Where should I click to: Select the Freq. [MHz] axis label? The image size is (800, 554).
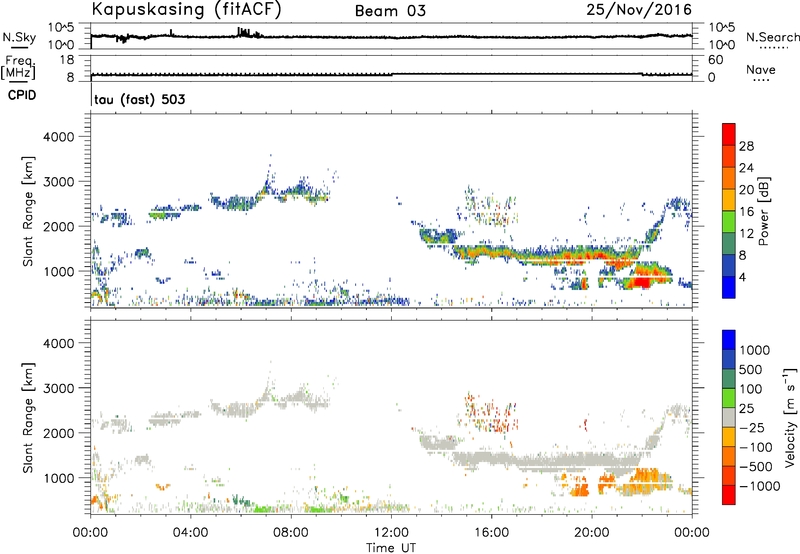18,68
